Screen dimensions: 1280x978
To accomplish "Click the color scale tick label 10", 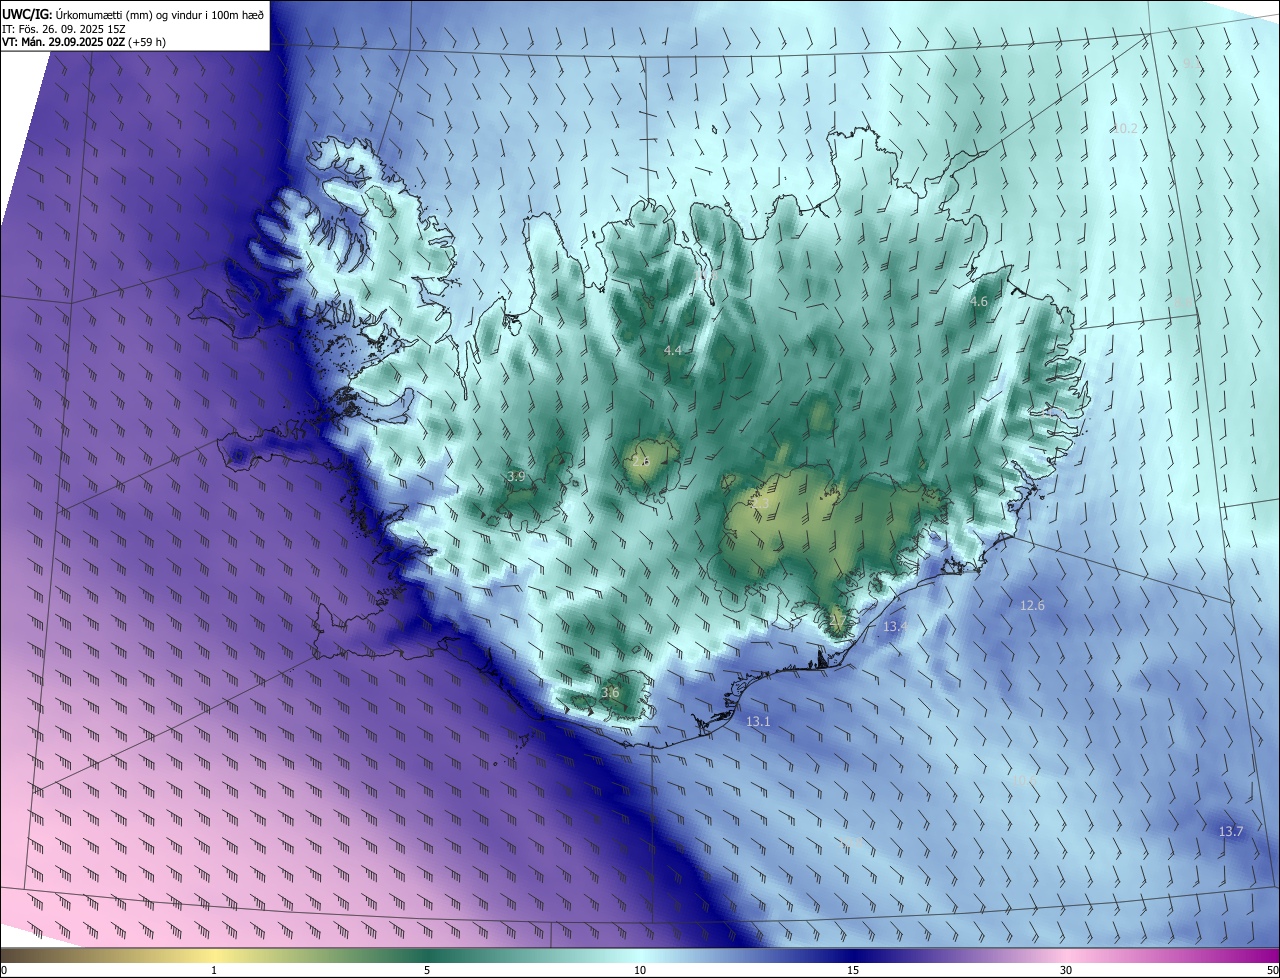I will click(640, 970).
